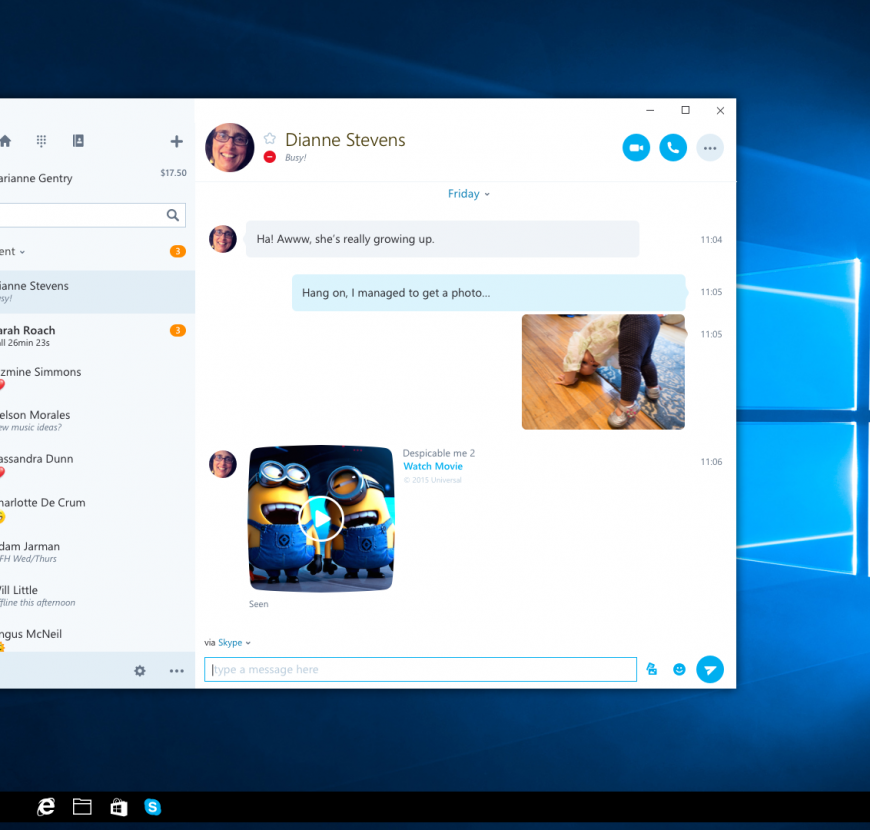Open Sarah Roach conversation

coord(97,336)
